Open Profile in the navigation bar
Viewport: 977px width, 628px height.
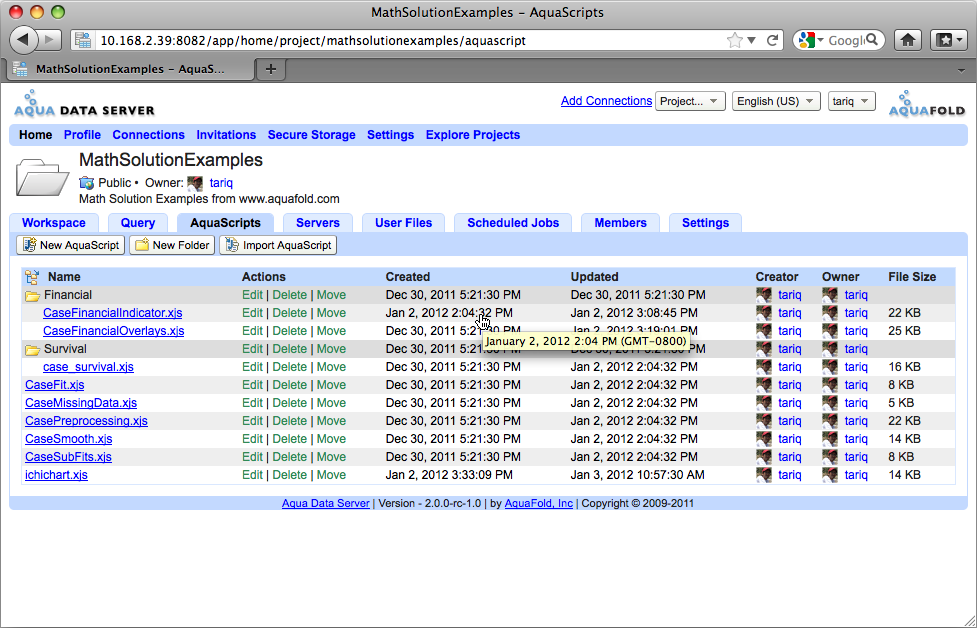click(82, 135)
